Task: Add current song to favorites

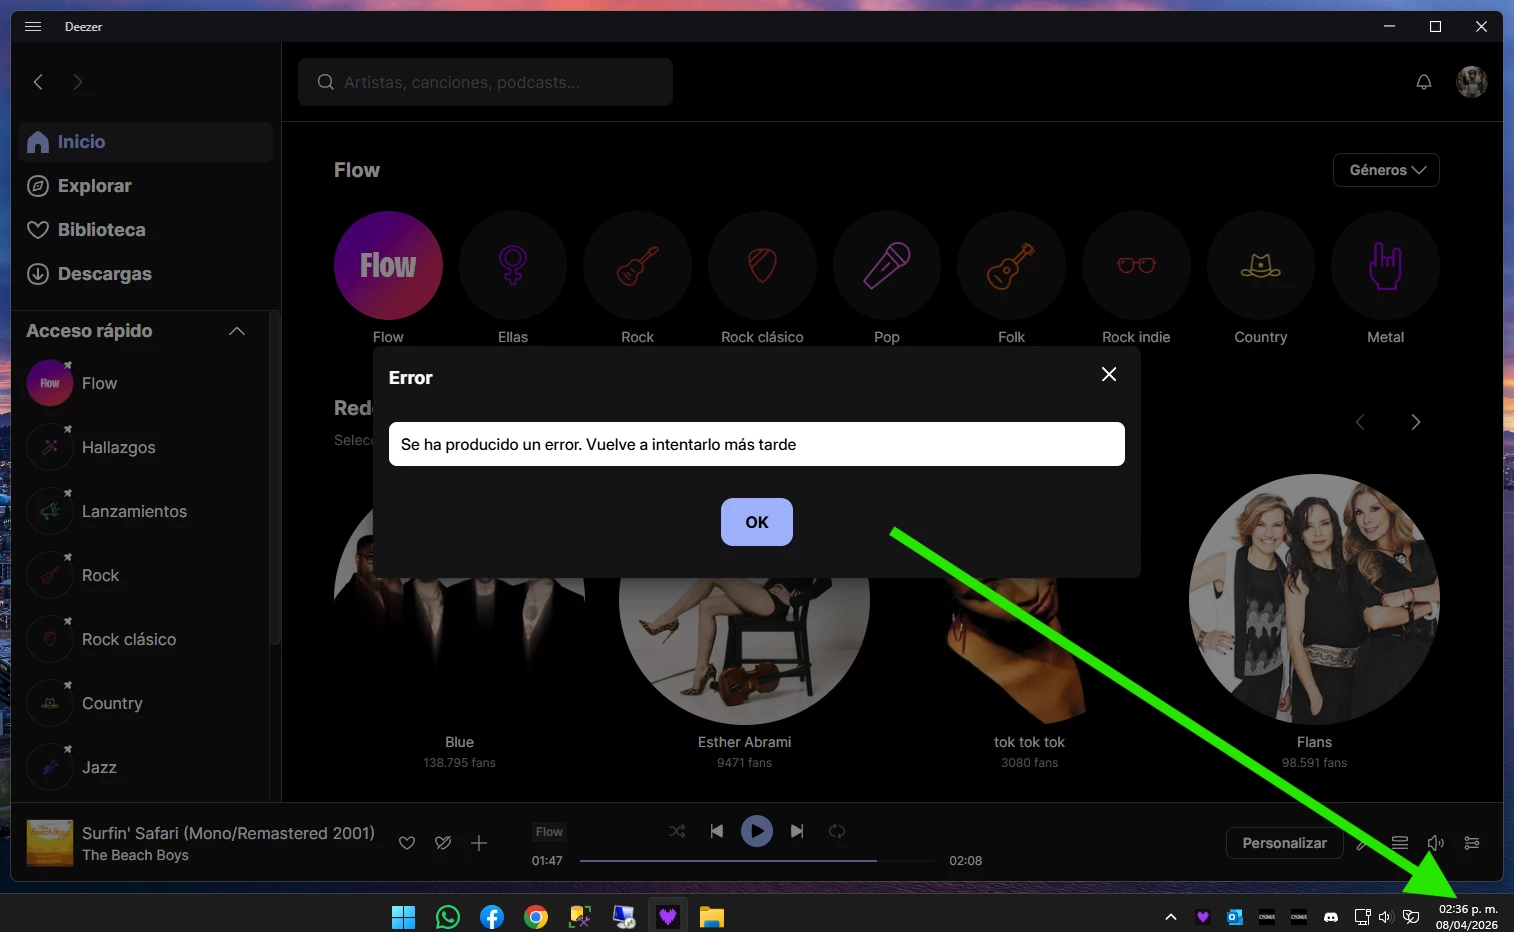Action: (407, 843)
